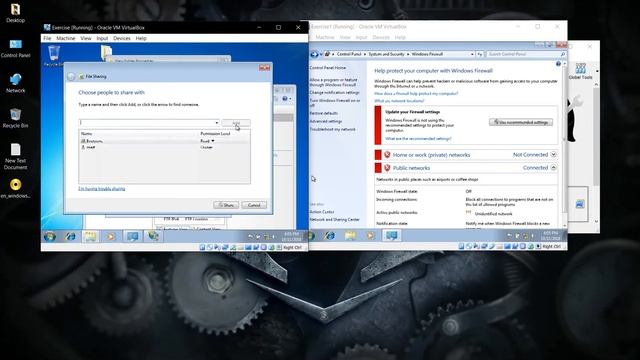Click the help icon in Firewall window
Image resolution: width=640 pixels, height=360 pixels.
point(558,64)
